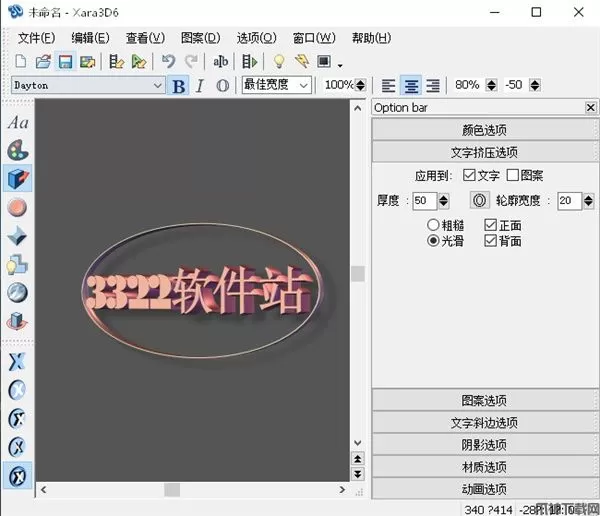
Task: Expand the 颜色选项 section button
Action: [x=484, y=130]
